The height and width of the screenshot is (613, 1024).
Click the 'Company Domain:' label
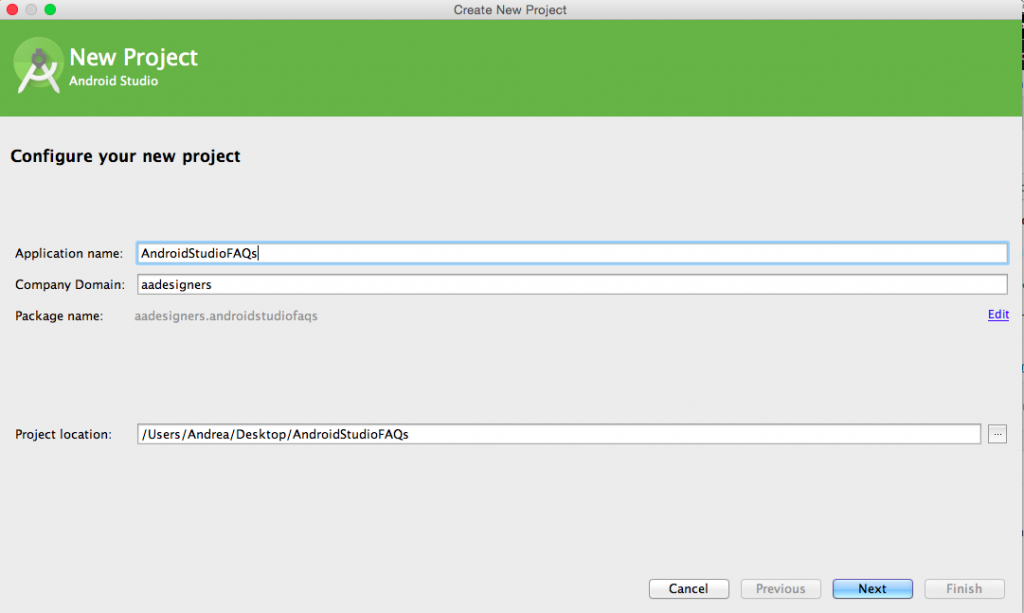point(70,285)
